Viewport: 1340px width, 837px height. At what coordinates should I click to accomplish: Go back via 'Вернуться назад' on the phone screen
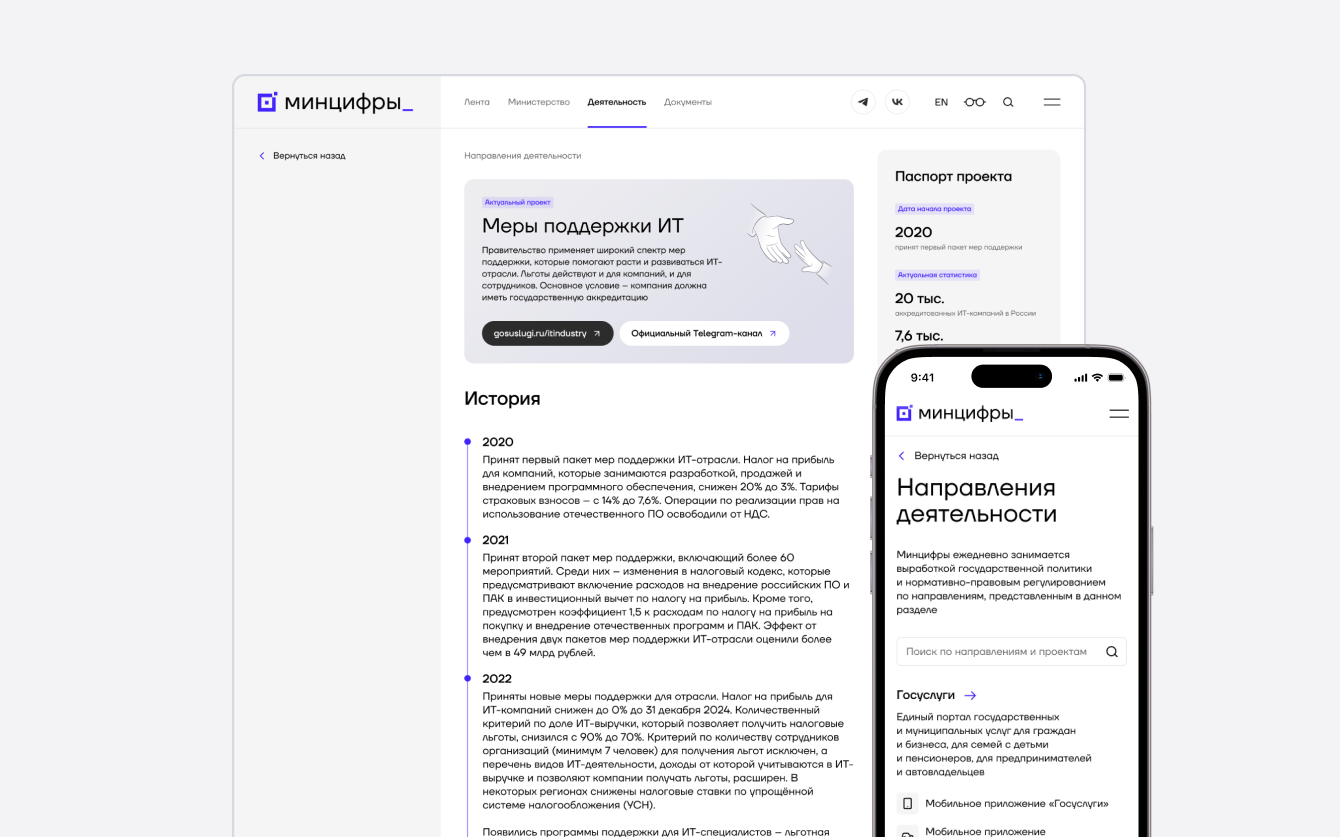(948, 456)
